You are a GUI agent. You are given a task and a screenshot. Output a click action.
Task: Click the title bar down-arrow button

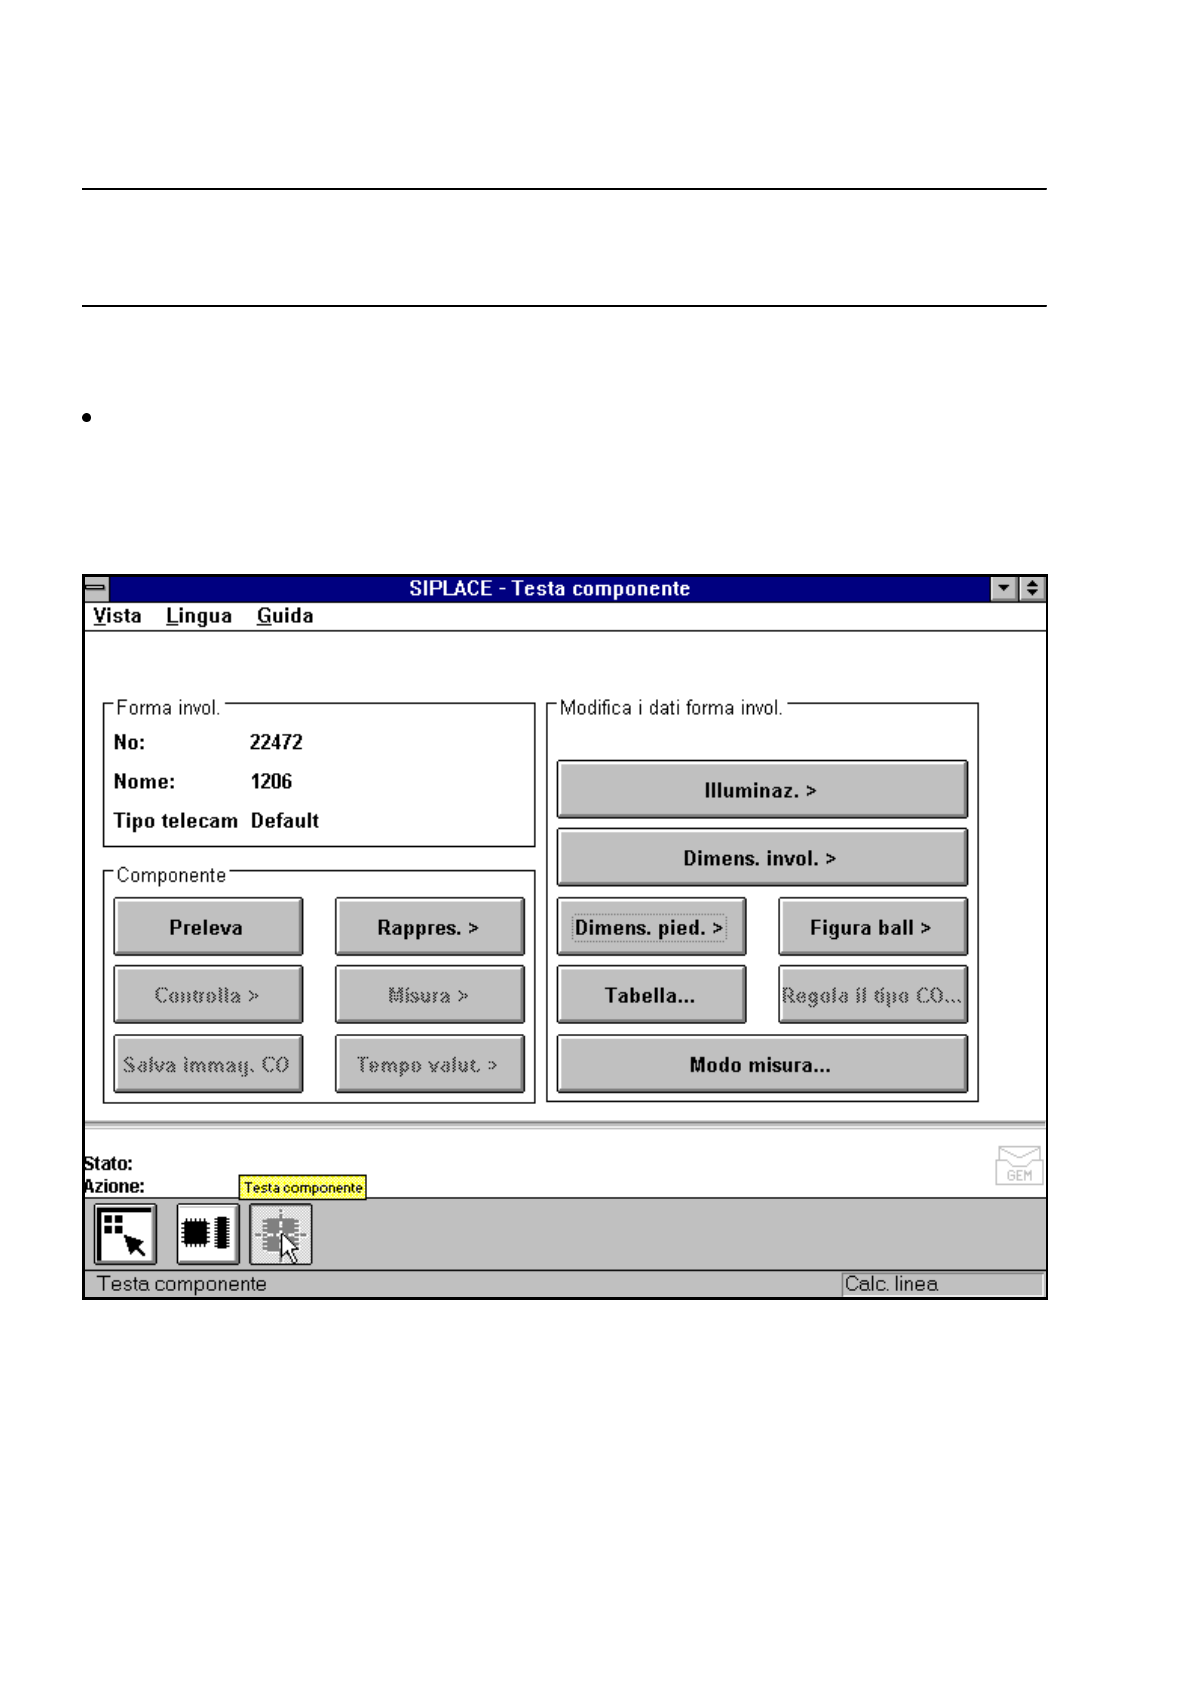[x=1004, y=588]
